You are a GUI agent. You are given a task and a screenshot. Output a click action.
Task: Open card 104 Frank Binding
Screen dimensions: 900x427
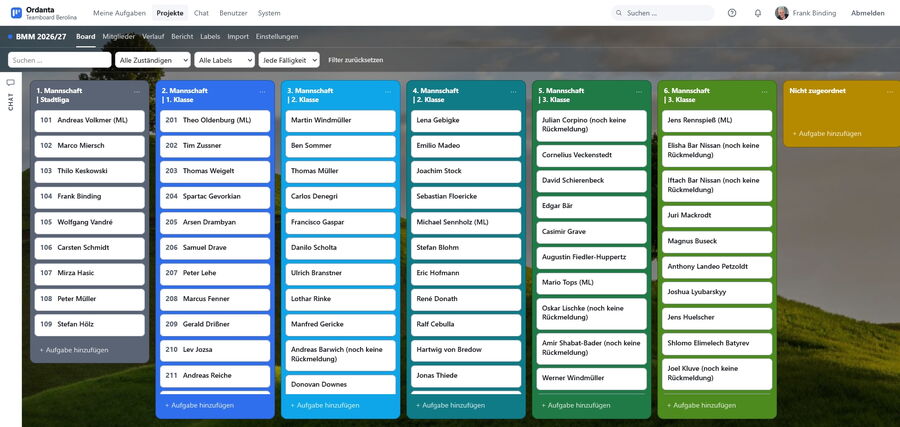pos(90,196)
